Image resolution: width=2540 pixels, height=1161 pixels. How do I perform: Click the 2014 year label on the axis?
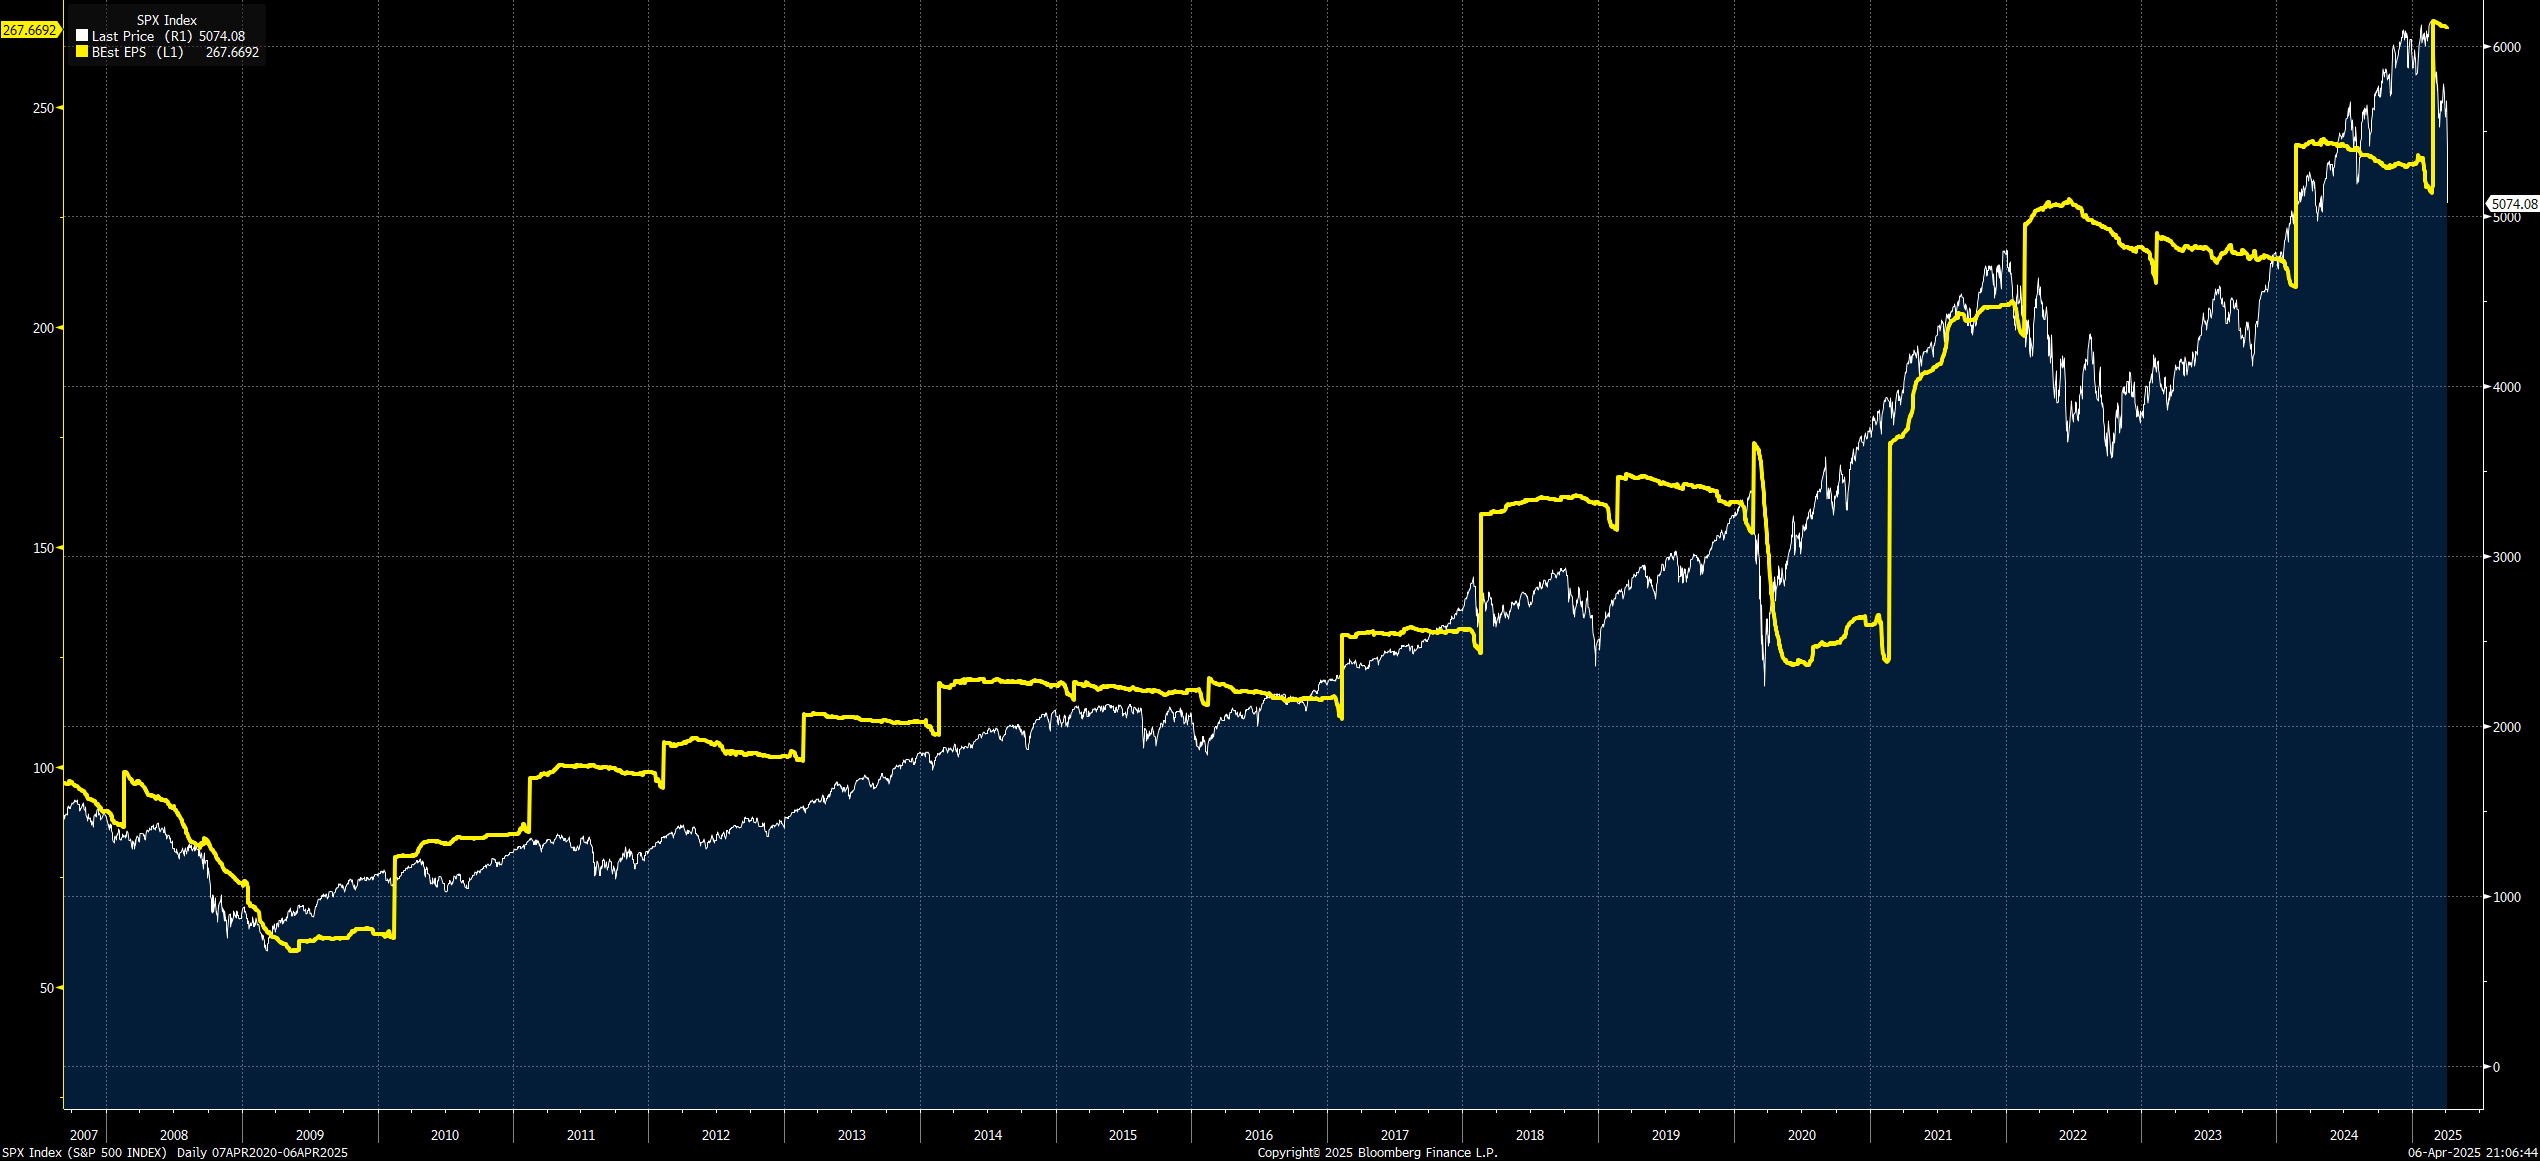988,1135
